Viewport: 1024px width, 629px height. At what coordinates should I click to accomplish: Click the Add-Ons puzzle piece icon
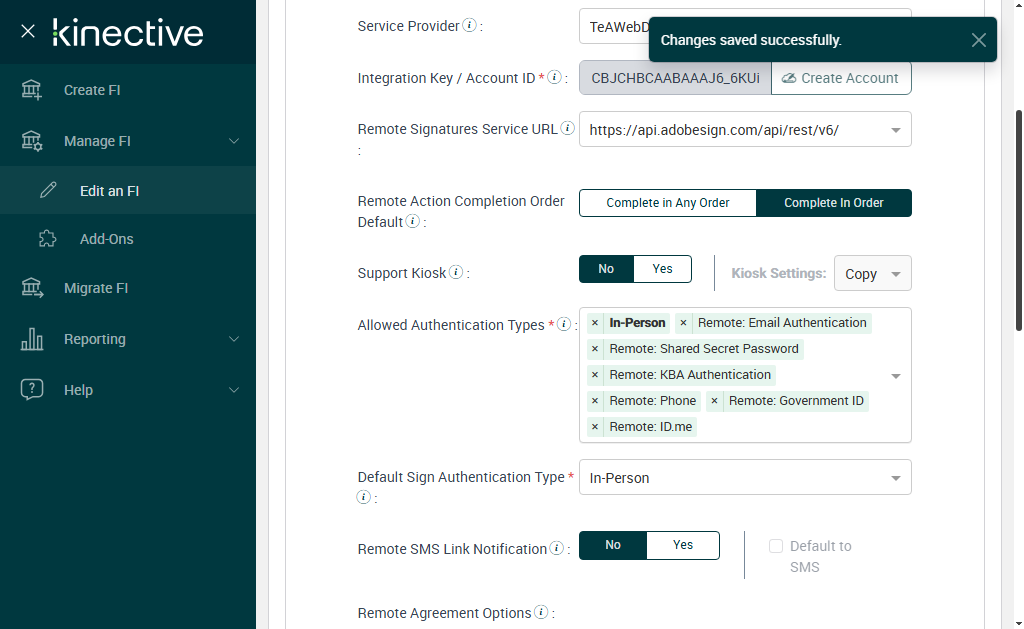[48, 239]
